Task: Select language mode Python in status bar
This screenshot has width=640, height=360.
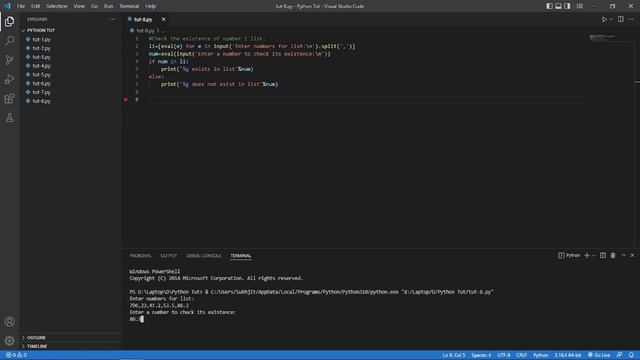Action: (540, 355)
